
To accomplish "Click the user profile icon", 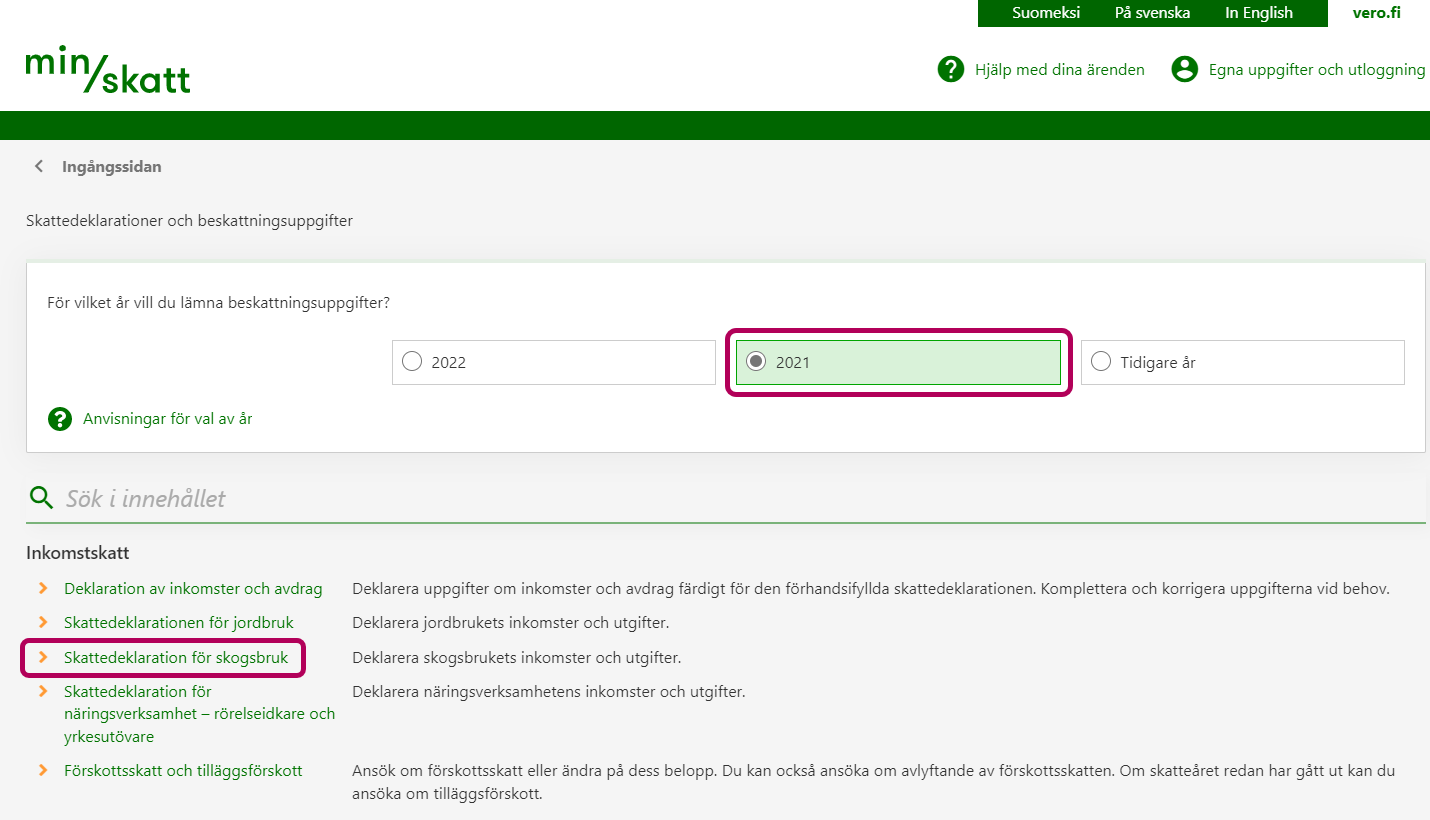I will (1184, 69).
